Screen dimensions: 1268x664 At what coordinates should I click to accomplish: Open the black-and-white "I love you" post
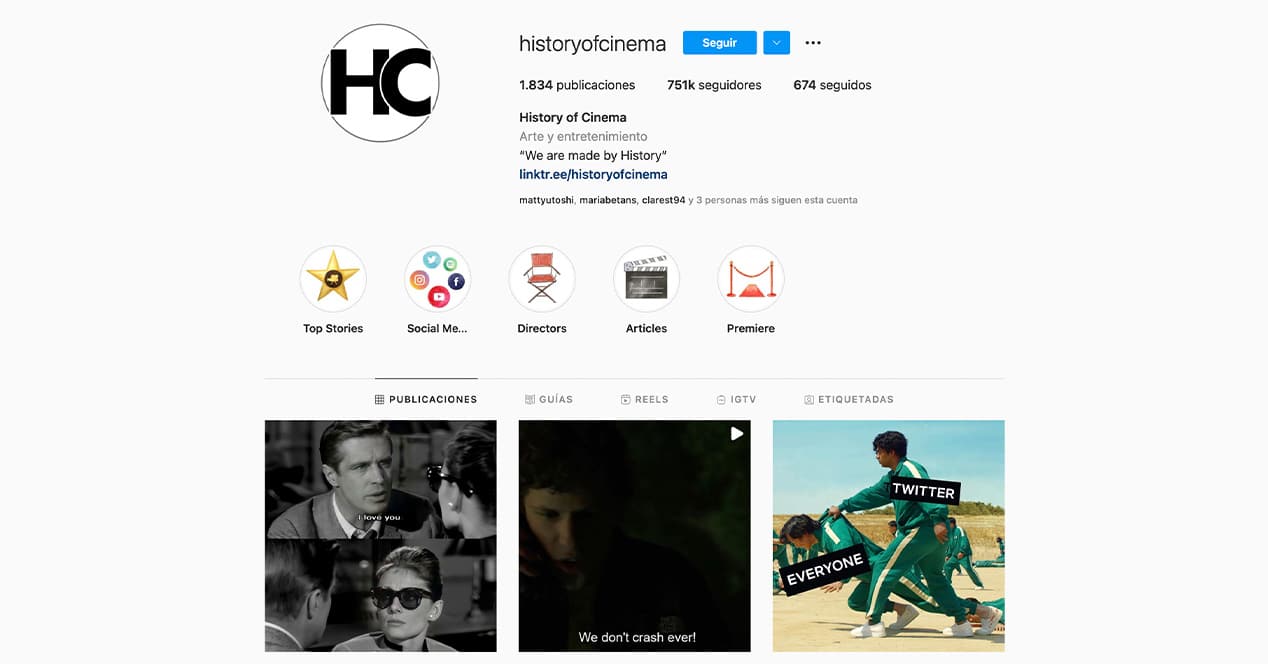[380, 536]
